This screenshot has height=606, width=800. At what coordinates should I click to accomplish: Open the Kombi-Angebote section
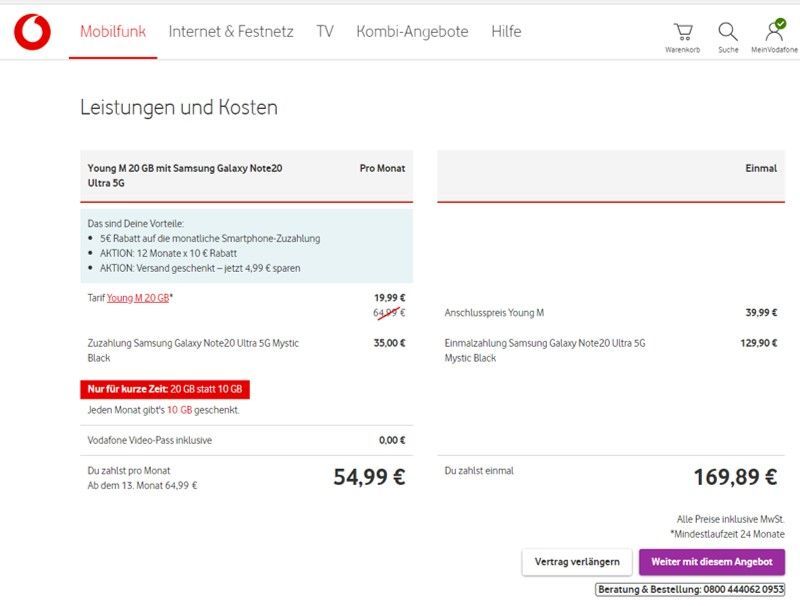point(412,31)
